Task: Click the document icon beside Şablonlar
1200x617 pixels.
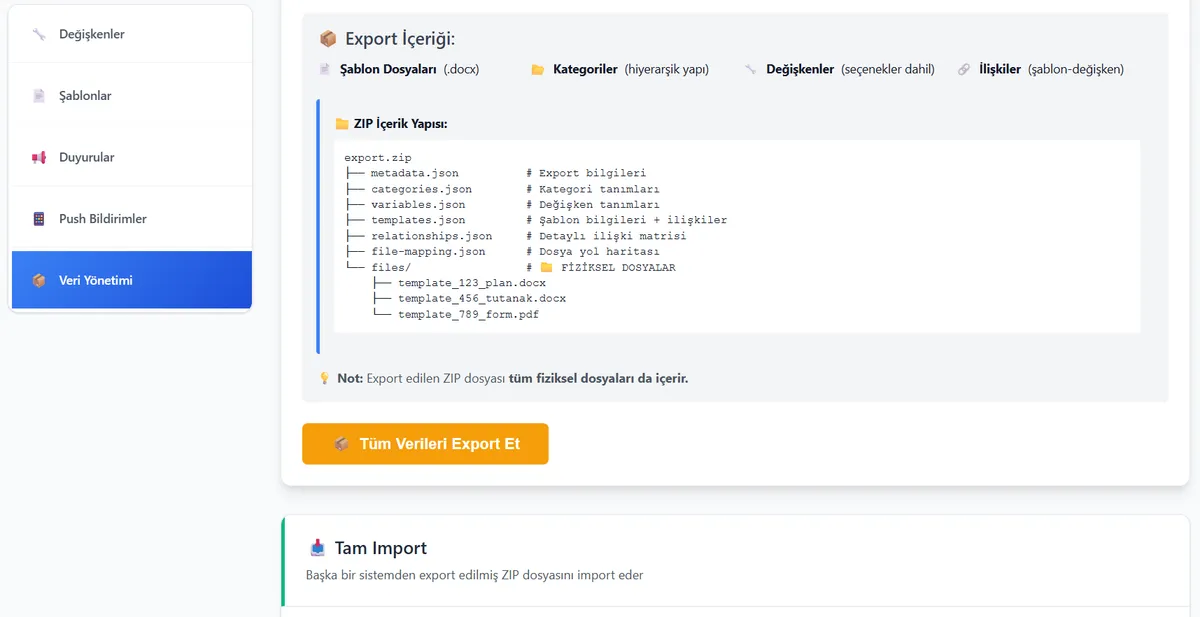Action: coord(39,96)
